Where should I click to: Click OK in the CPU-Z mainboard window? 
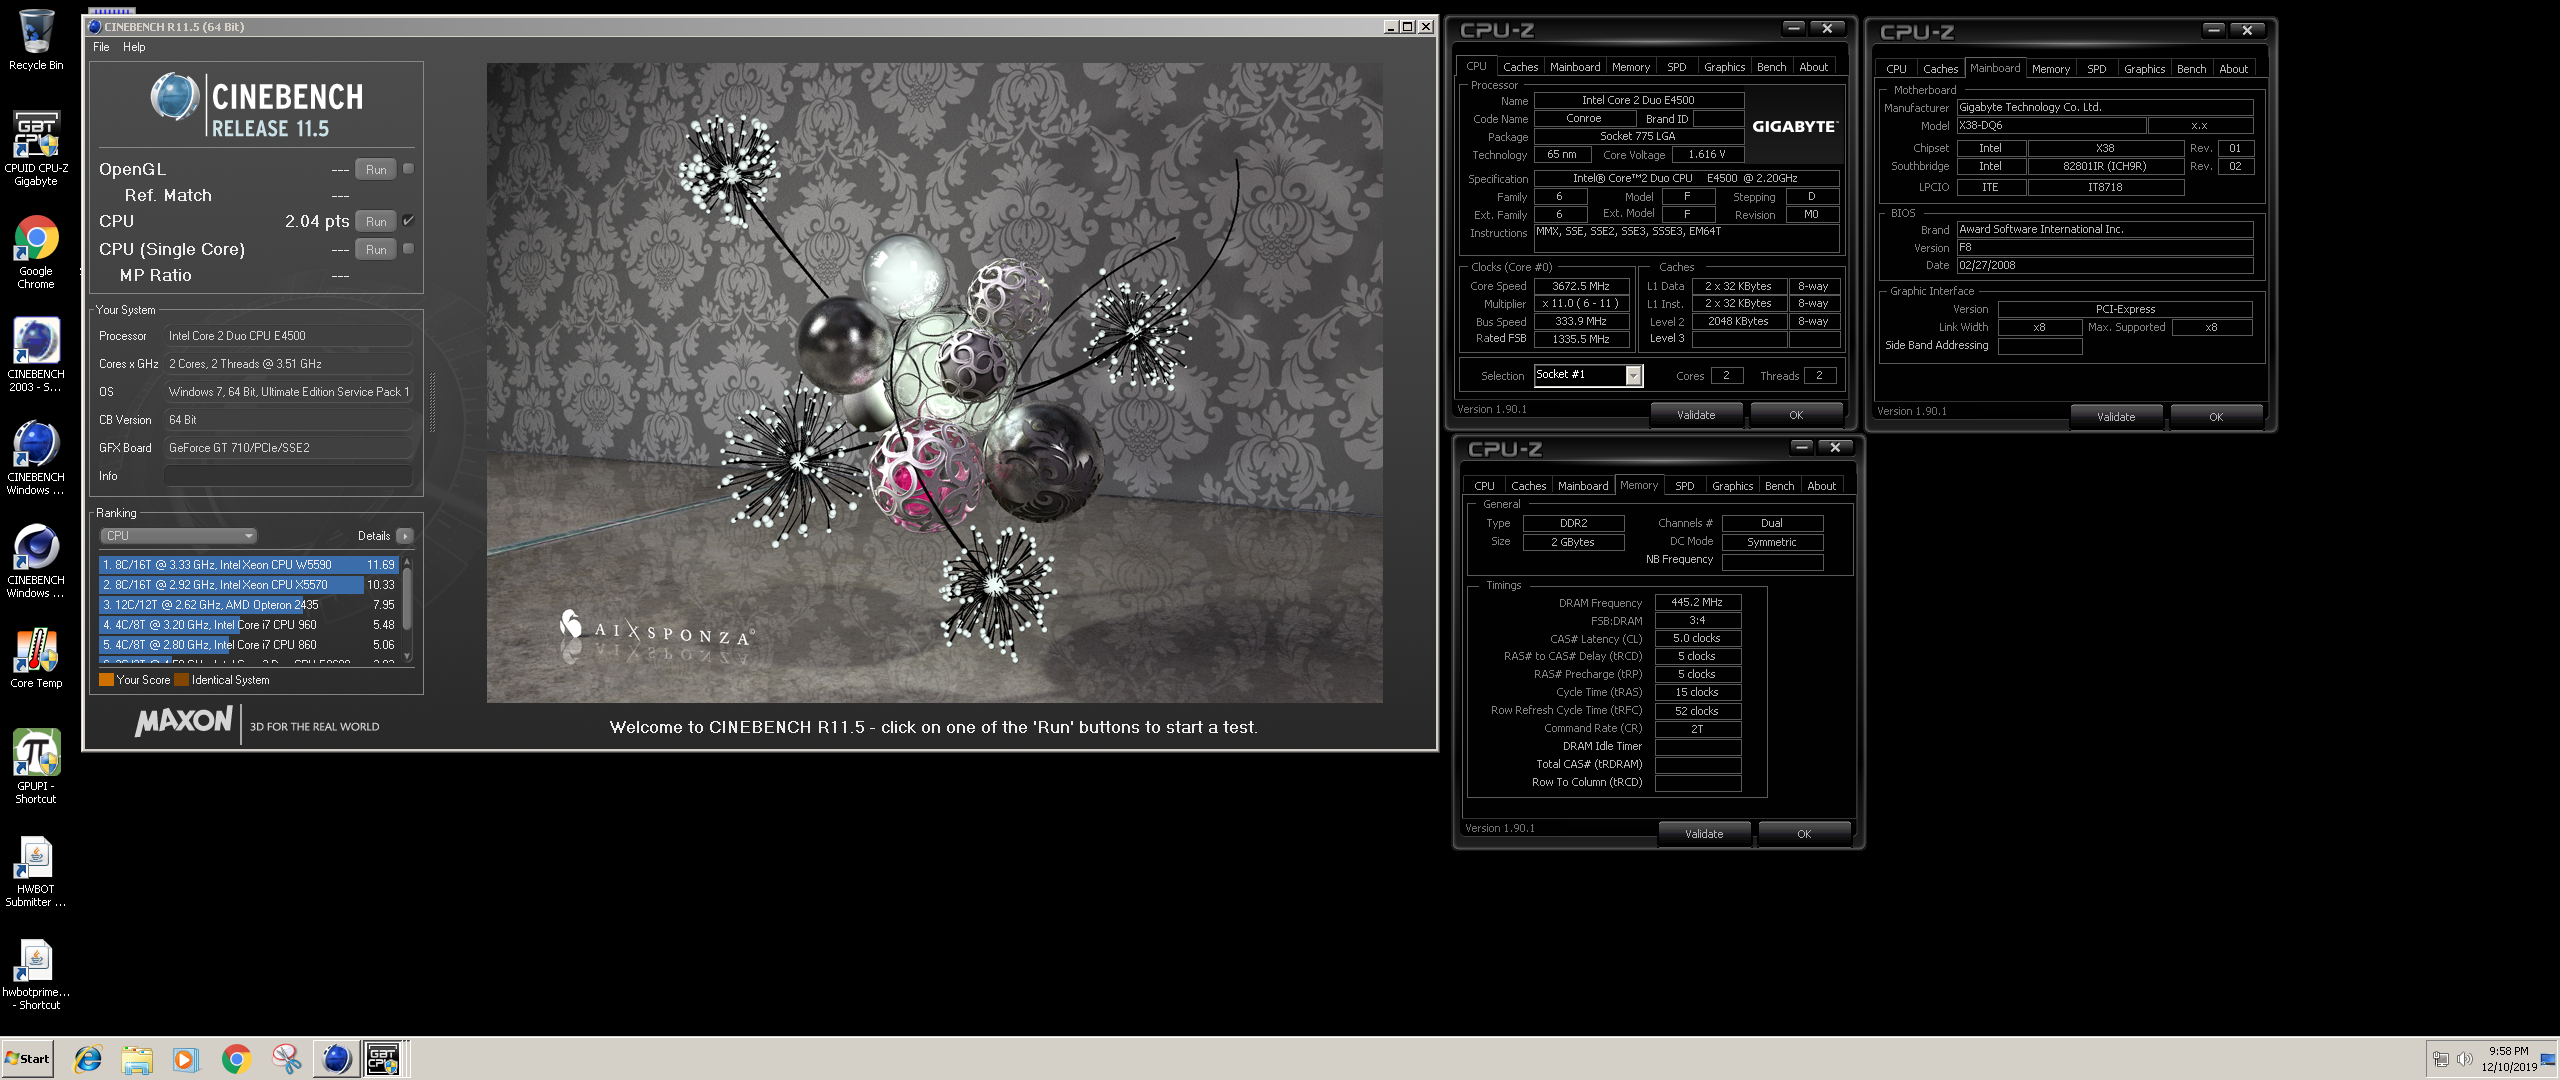pyautogui.click(x=2216, y=417)
